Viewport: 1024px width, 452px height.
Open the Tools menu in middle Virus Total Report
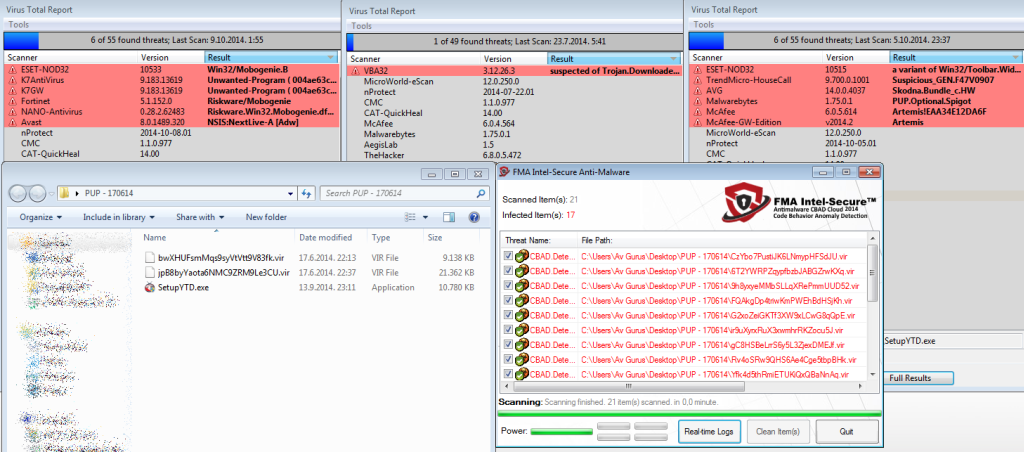click(362, 26)
